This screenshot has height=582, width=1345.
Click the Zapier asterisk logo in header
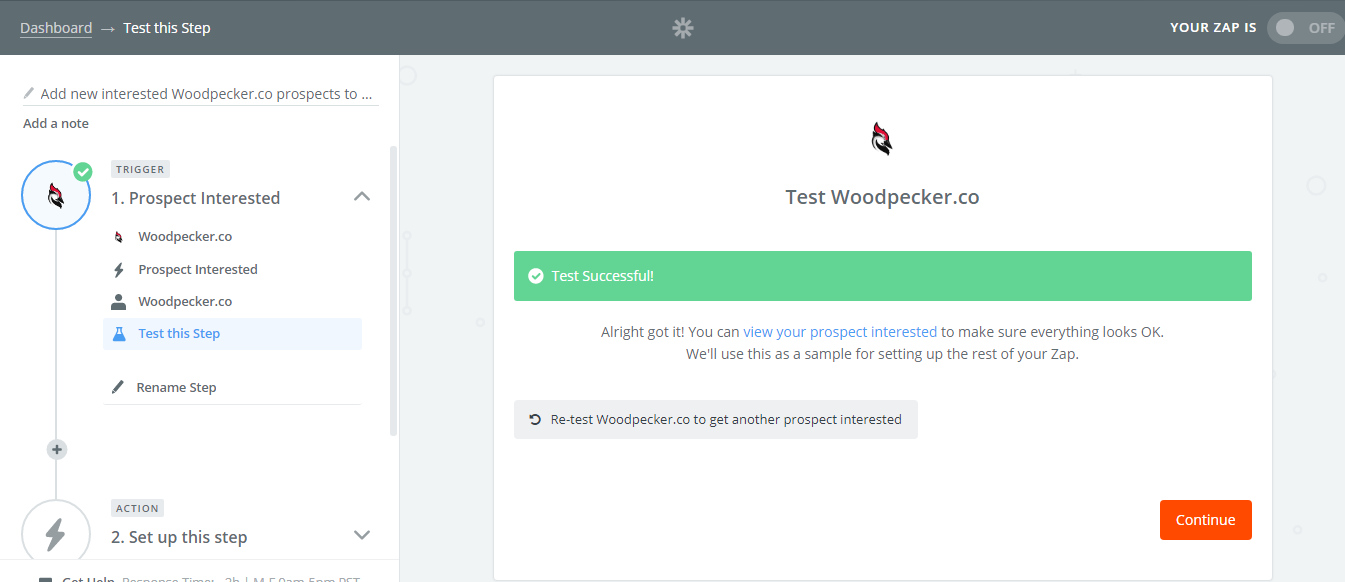683,28
